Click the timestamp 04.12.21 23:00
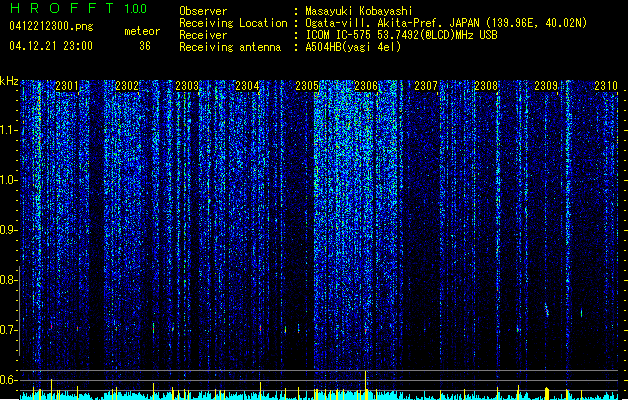 (51, 46)
